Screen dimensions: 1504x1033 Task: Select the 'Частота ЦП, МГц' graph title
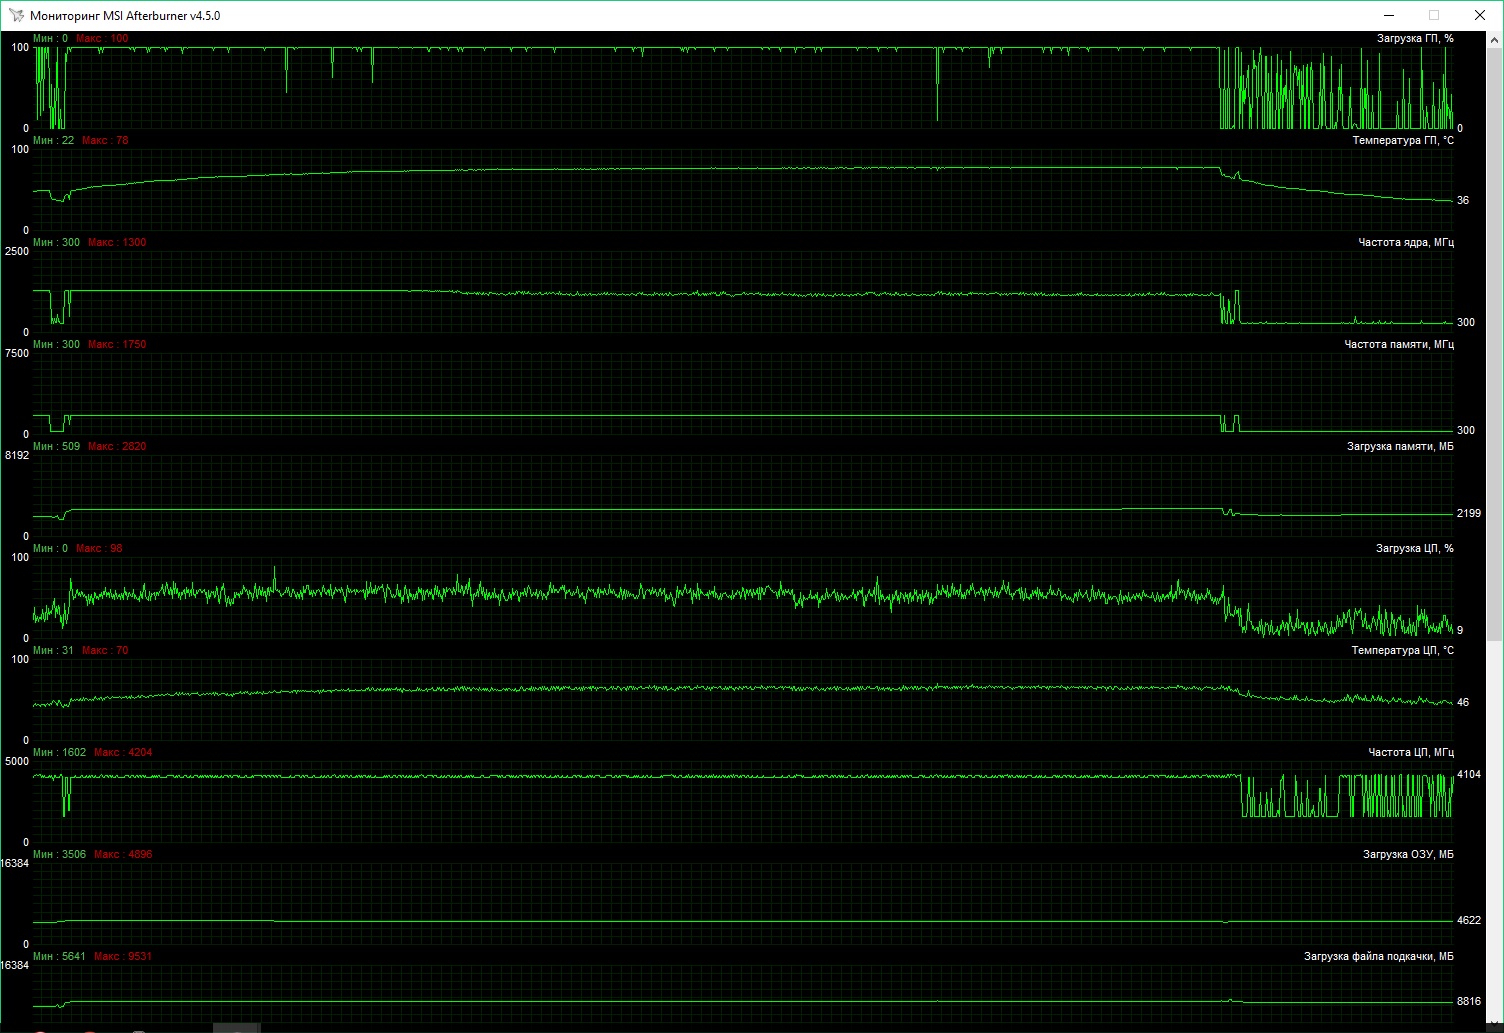click(1411, 752)
